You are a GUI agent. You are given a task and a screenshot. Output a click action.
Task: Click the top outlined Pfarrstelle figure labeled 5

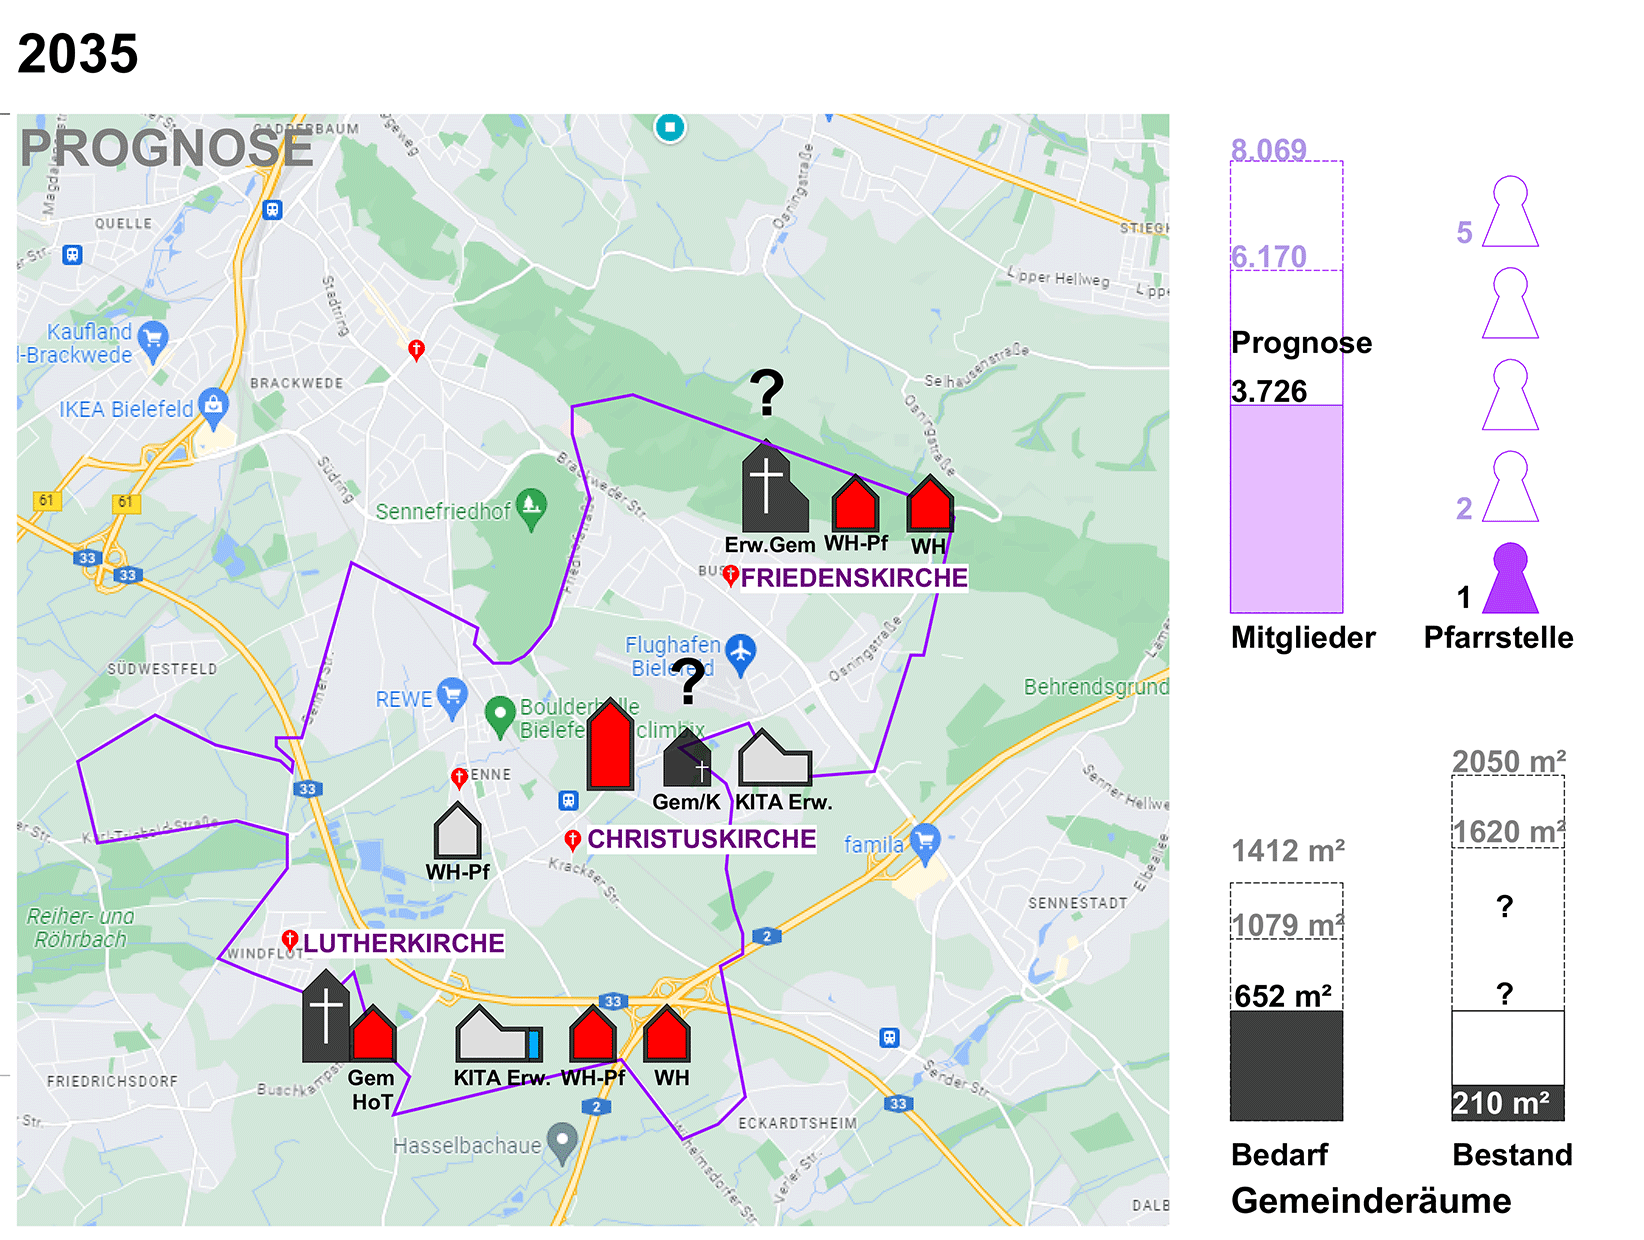tap(1510, 211)
